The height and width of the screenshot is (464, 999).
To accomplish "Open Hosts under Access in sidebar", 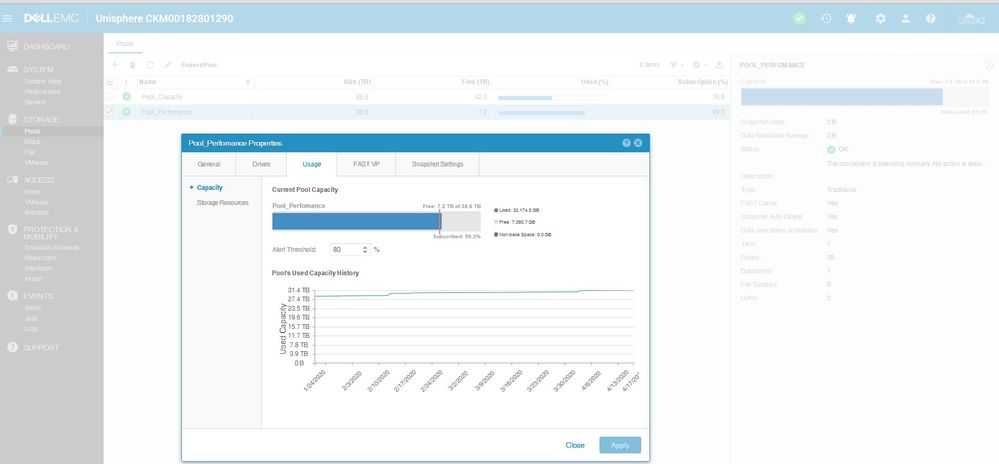I will click(32, 191).
